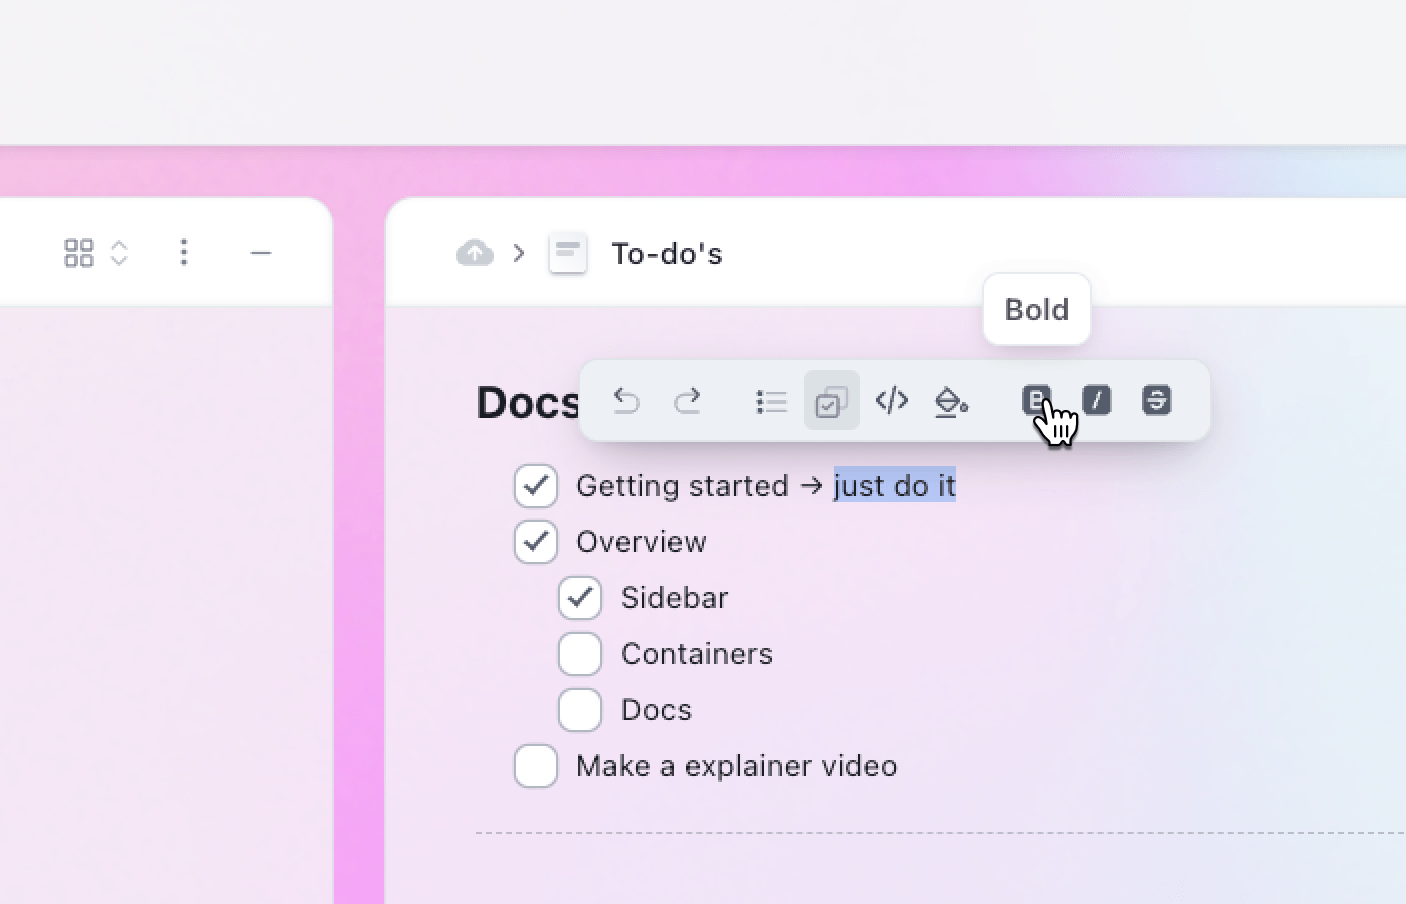Apply Bold to the selected text

[x=1037, y=400]
